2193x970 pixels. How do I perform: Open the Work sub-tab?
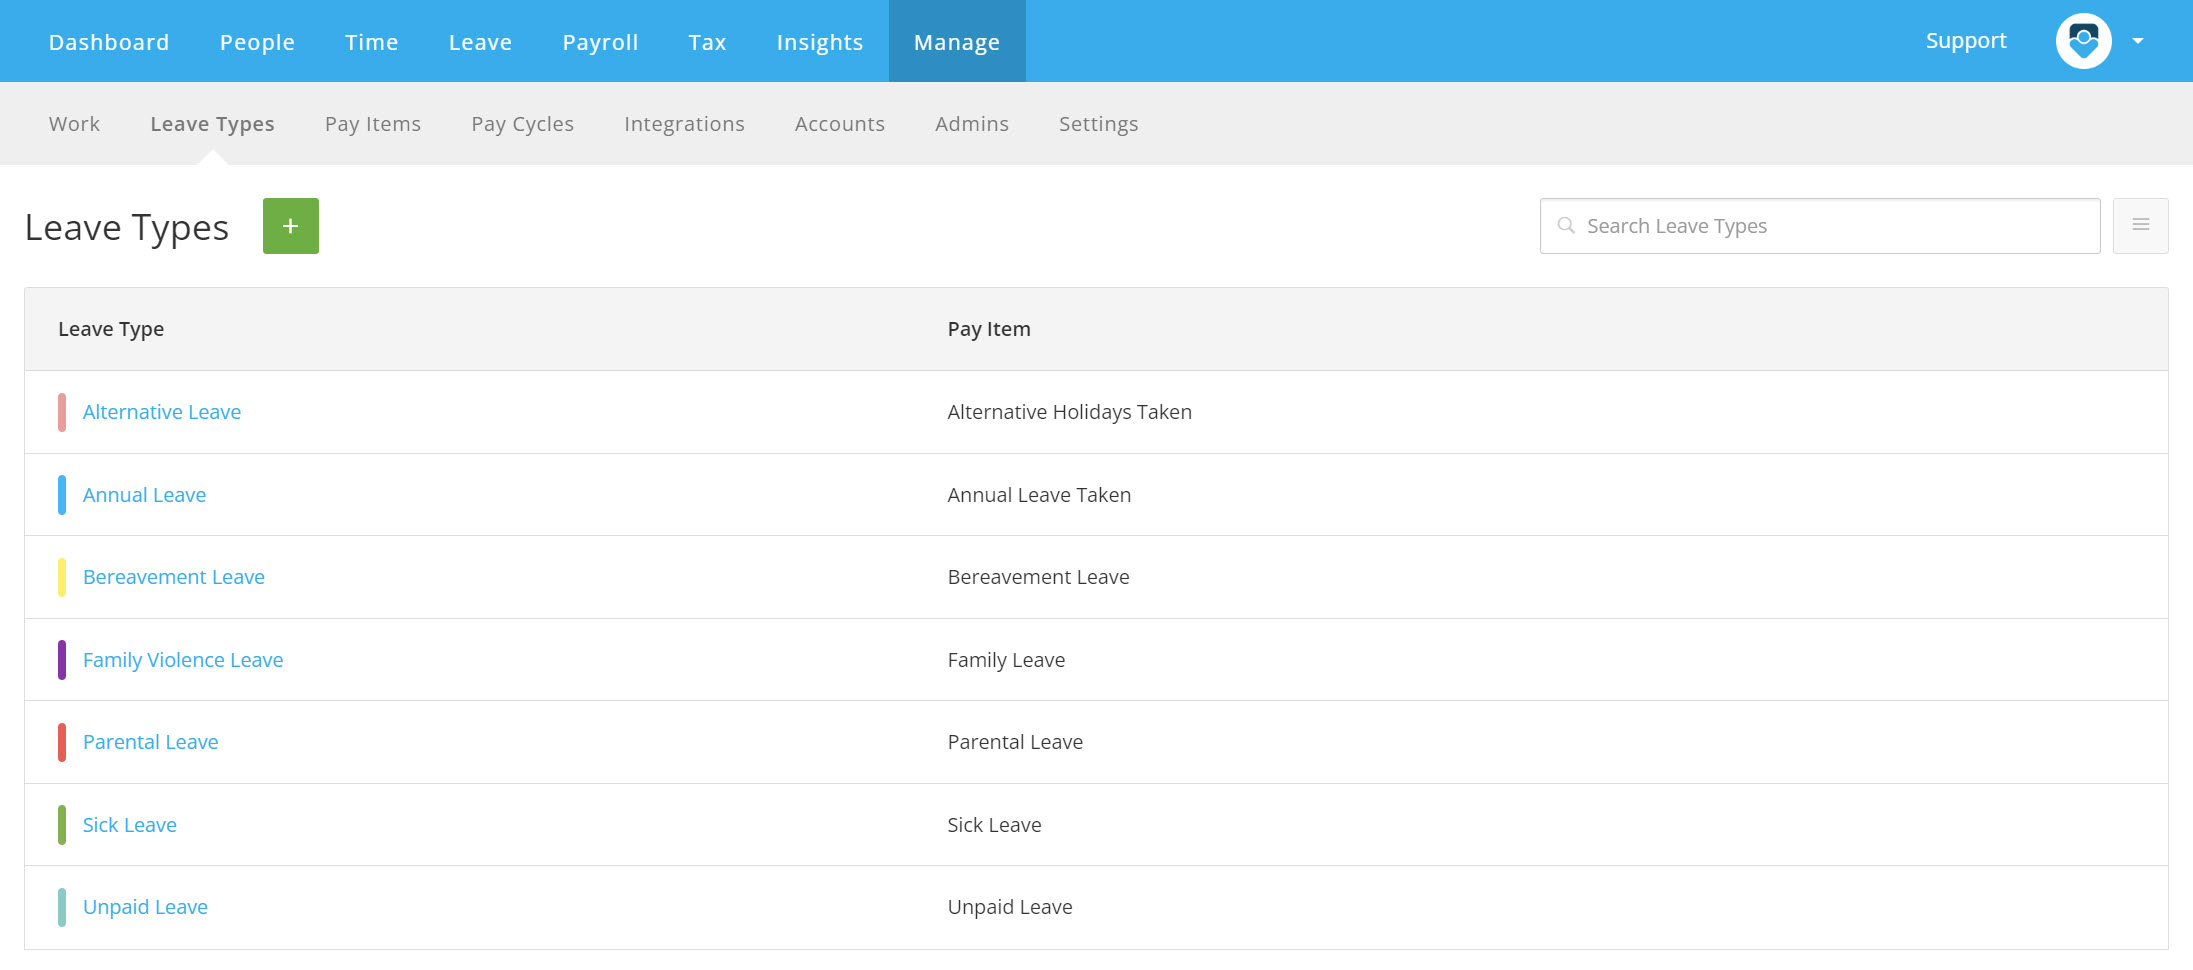74,124
